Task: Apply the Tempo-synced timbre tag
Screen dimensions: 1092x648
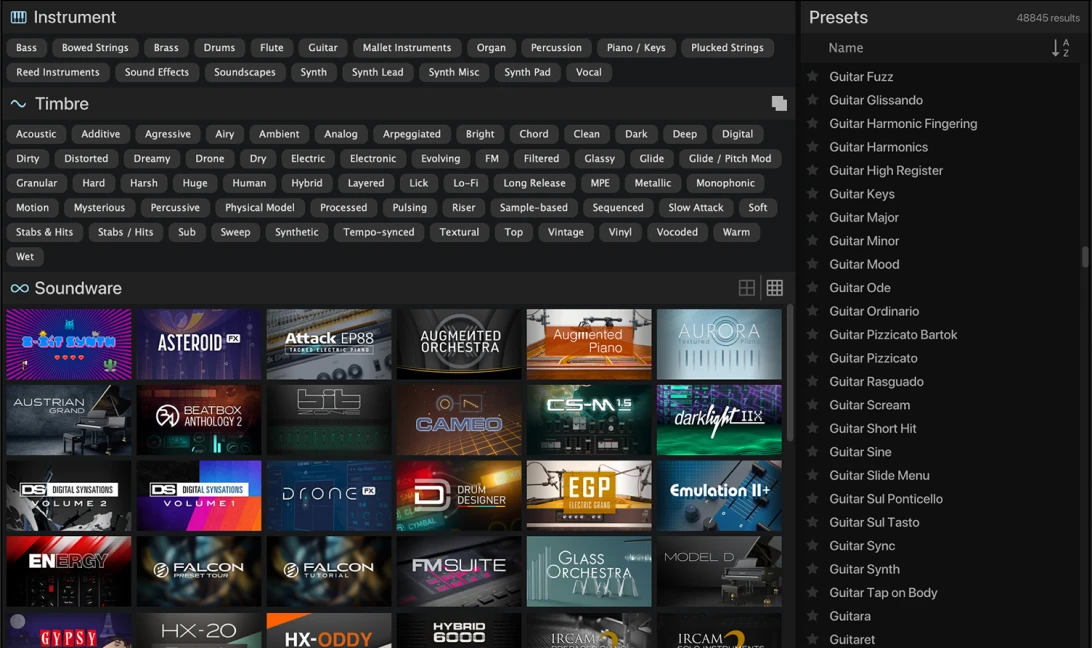Action: pos(379,232)
